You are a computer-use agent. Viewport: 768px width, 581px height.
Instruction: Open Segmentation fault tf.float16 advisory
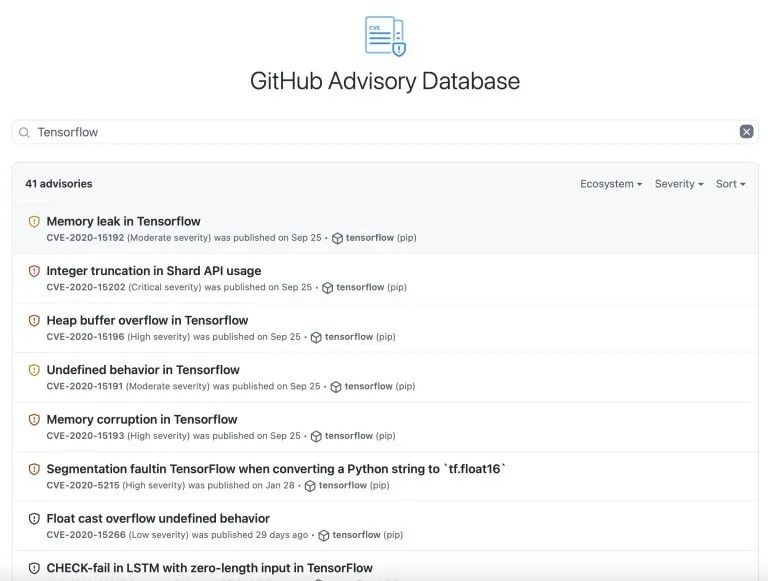(276, 469)
